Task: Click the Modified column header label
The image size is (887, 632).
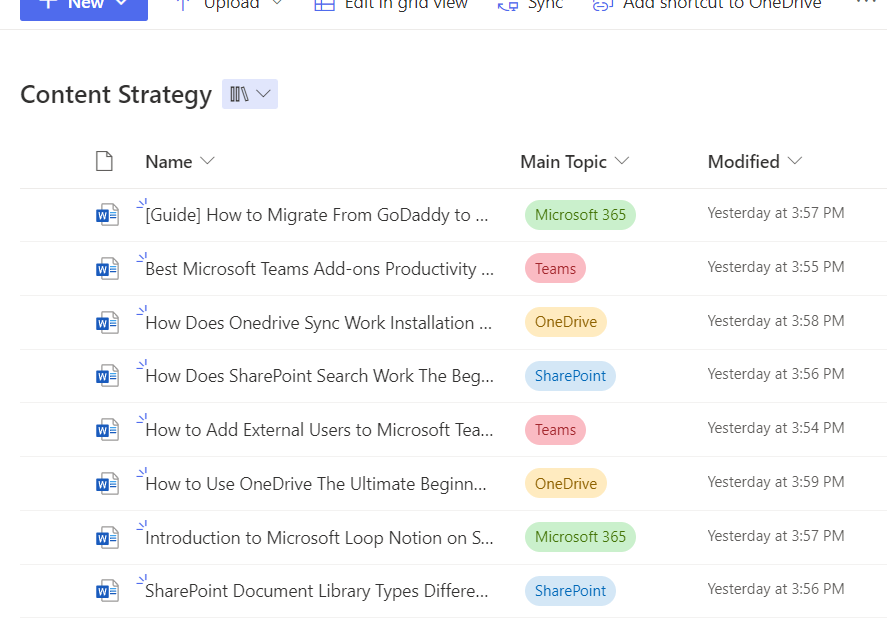Action: pos(743,162)
